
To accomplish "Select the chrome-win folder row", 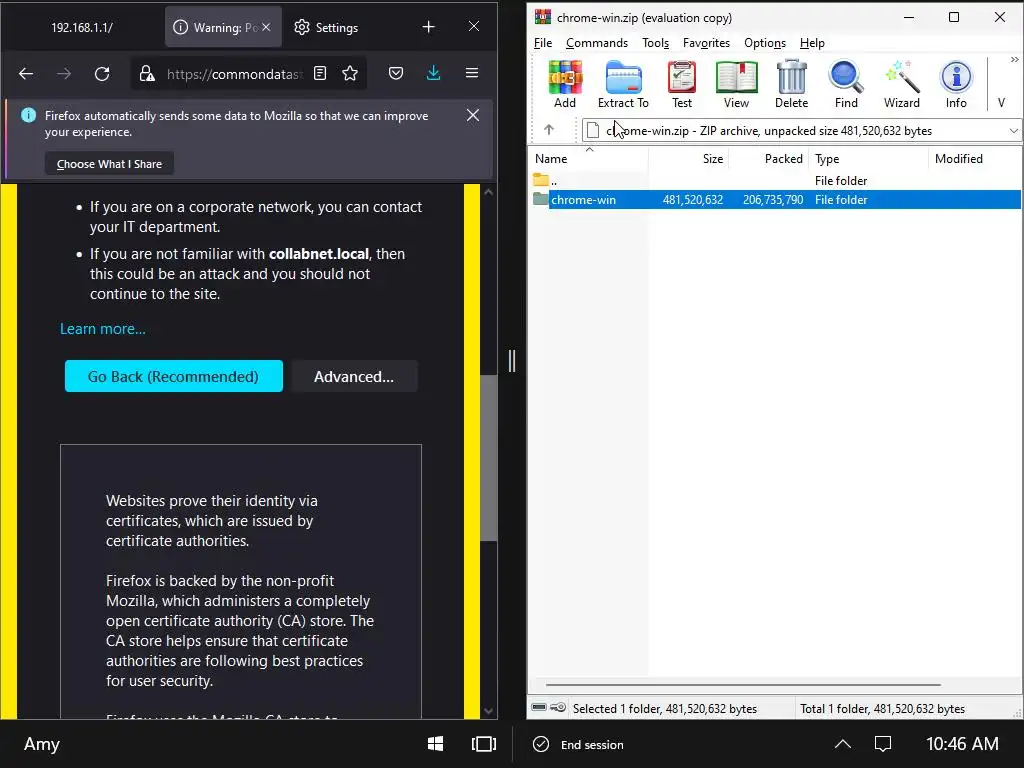I will click(x=776, y=200).
